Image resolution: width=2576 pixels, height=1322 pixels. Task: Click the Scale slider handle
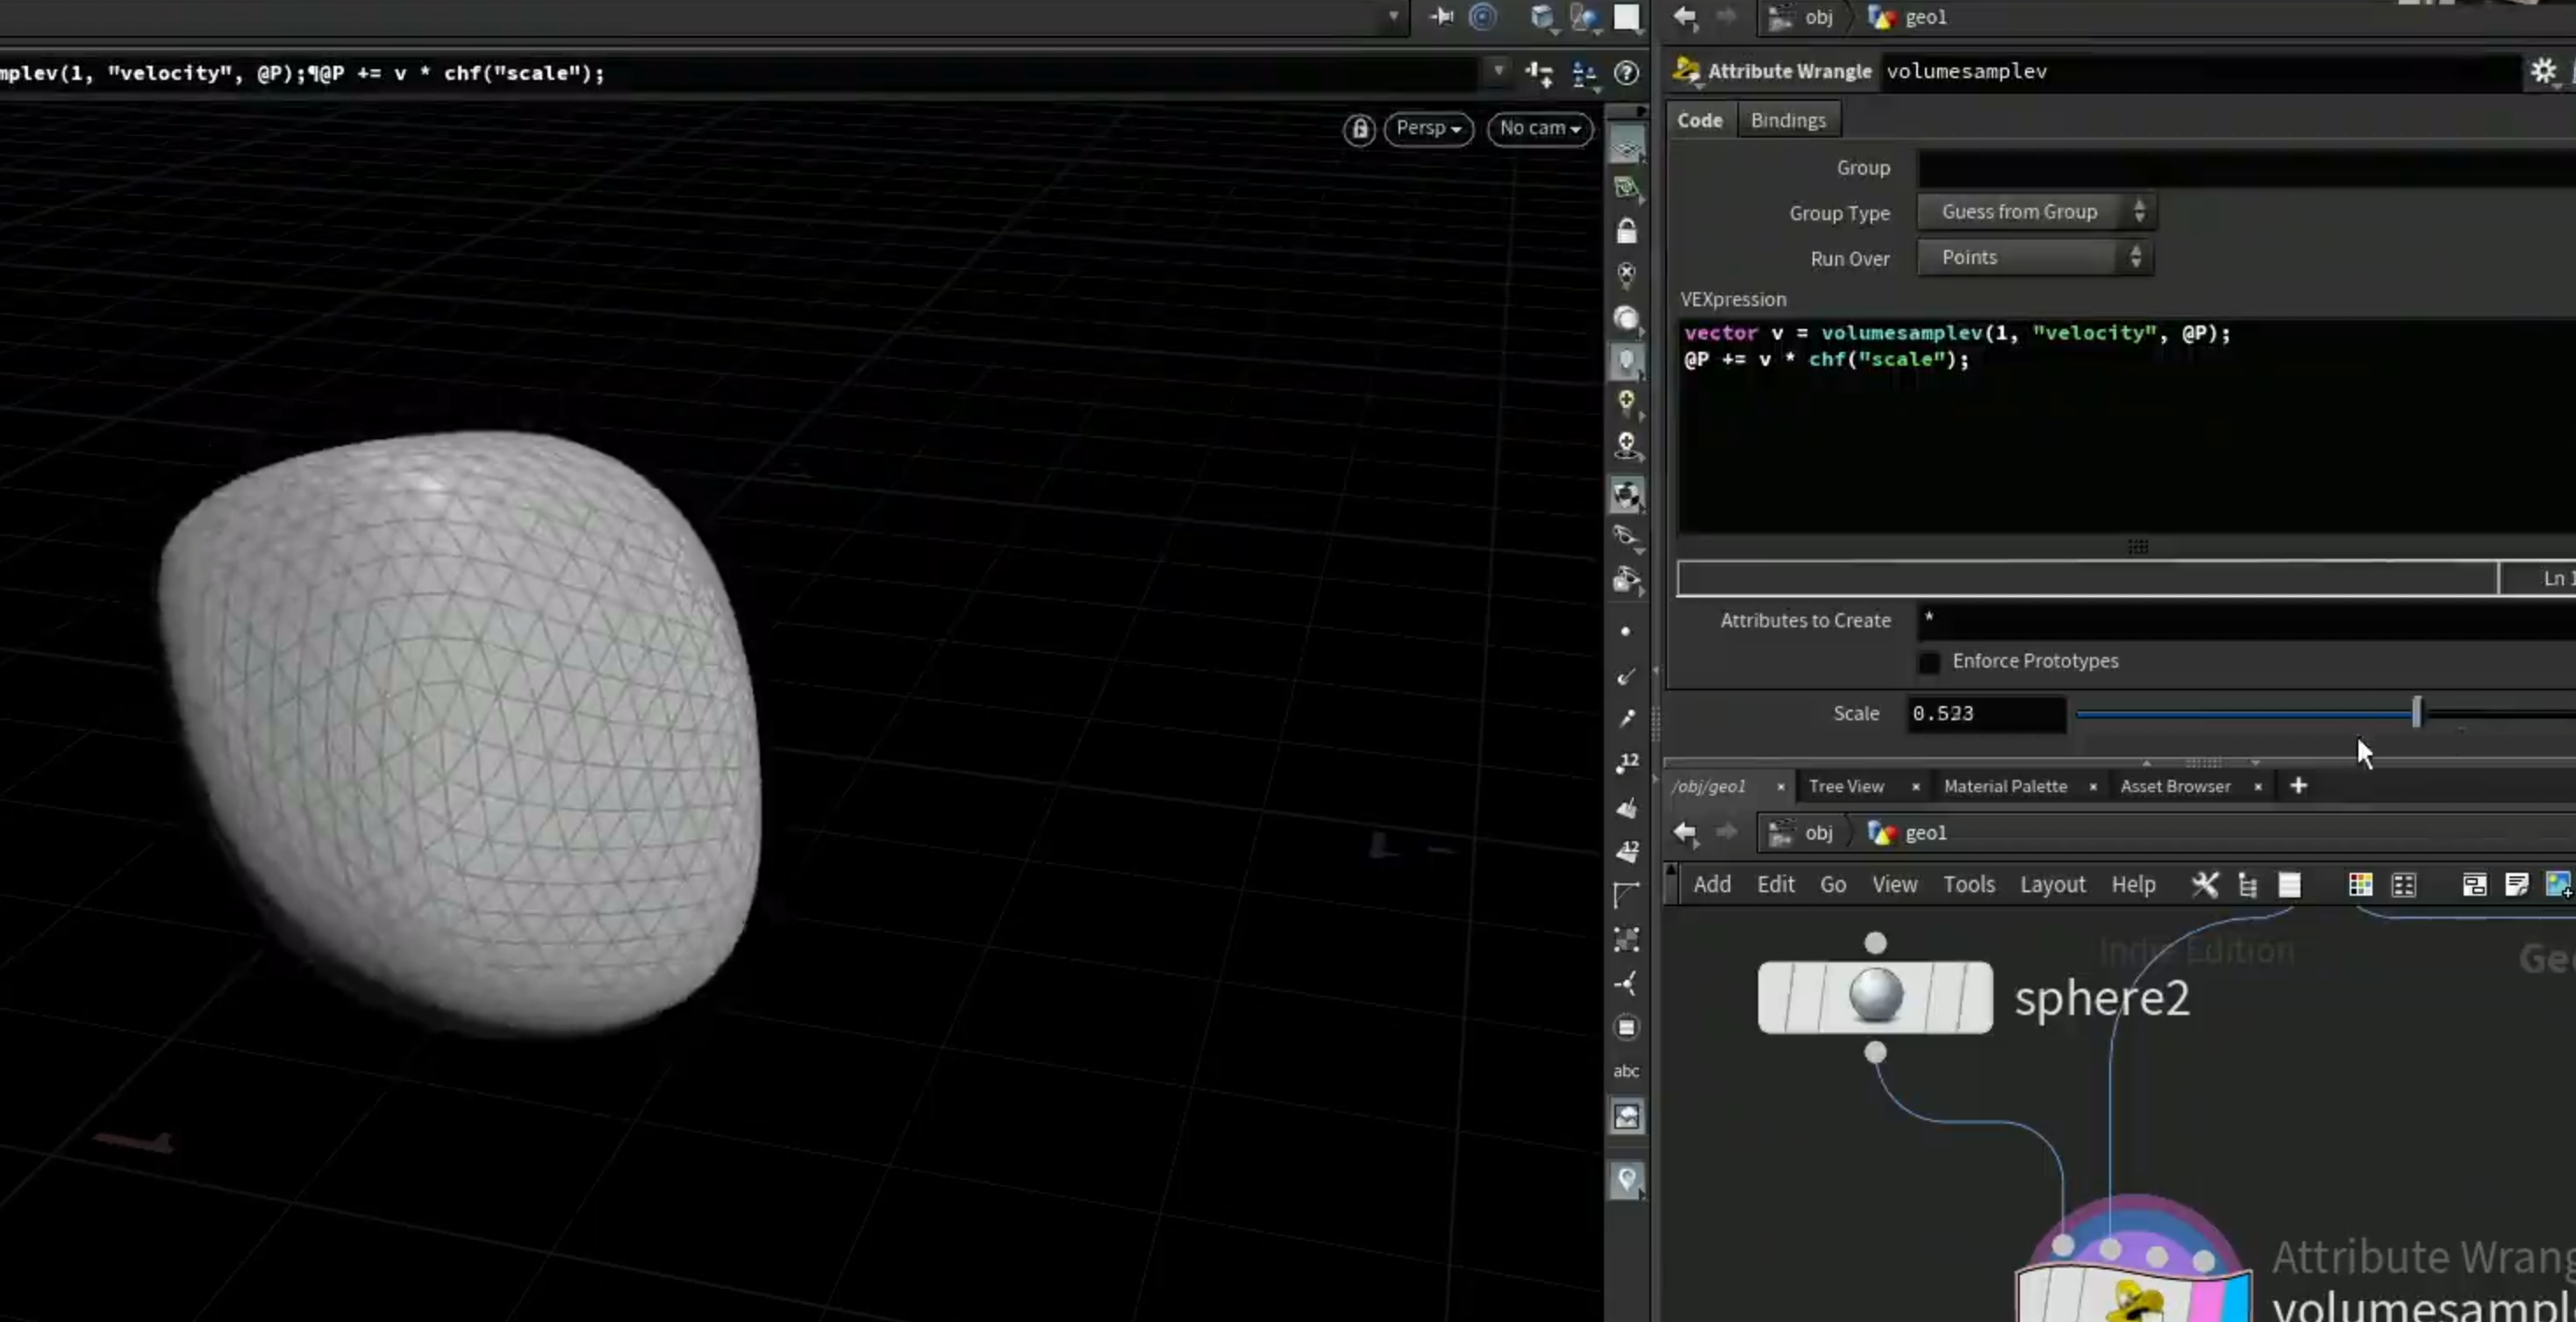click(2416, 713)
